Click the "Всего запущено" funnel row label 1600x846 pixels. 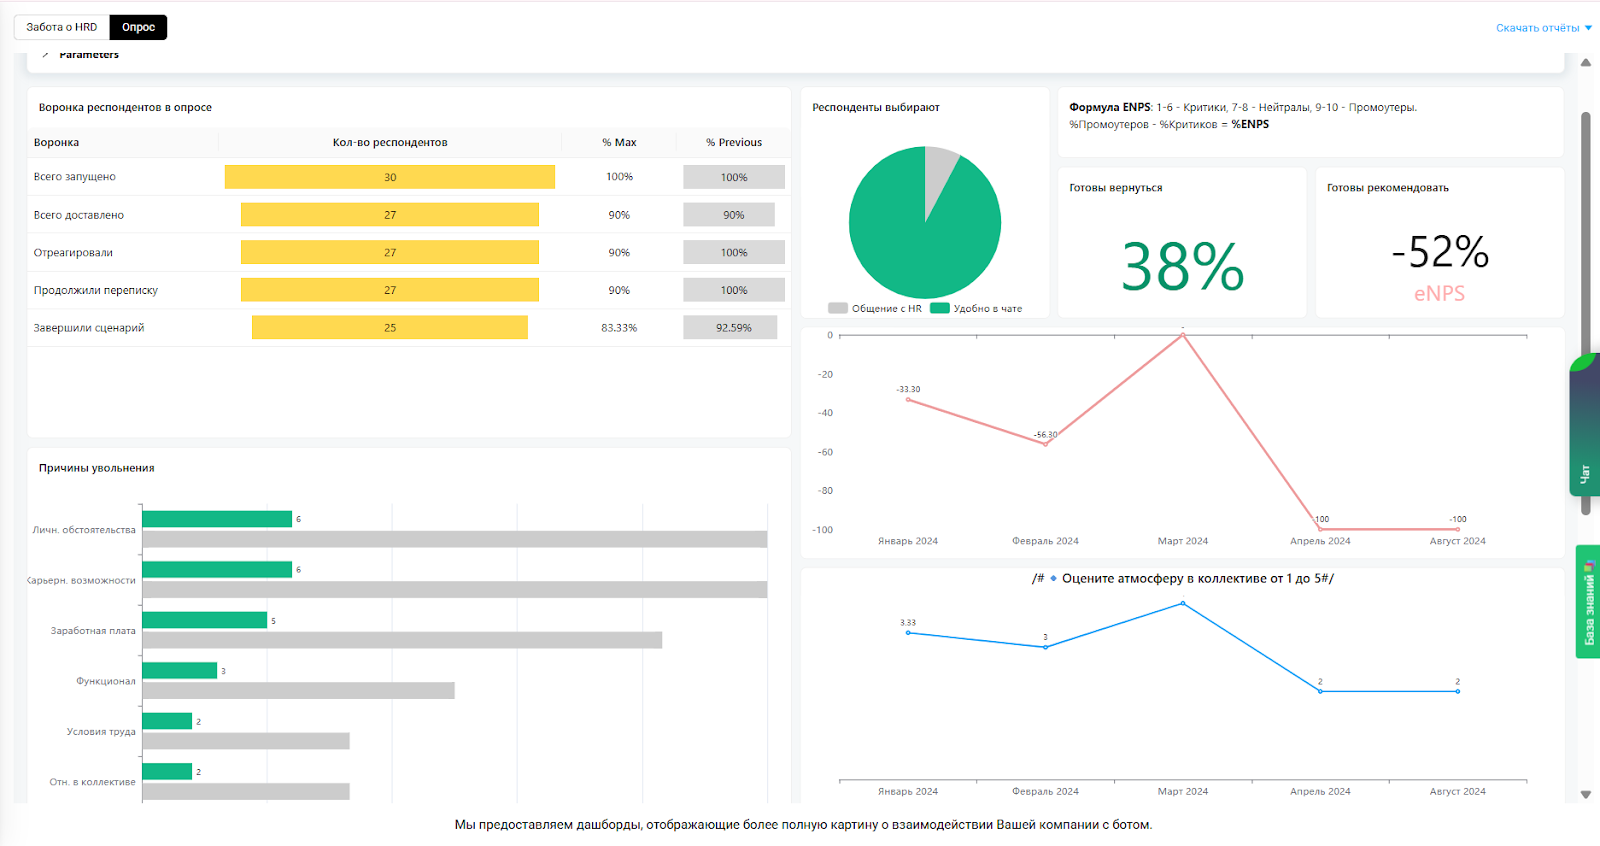[x=75, y=177]
